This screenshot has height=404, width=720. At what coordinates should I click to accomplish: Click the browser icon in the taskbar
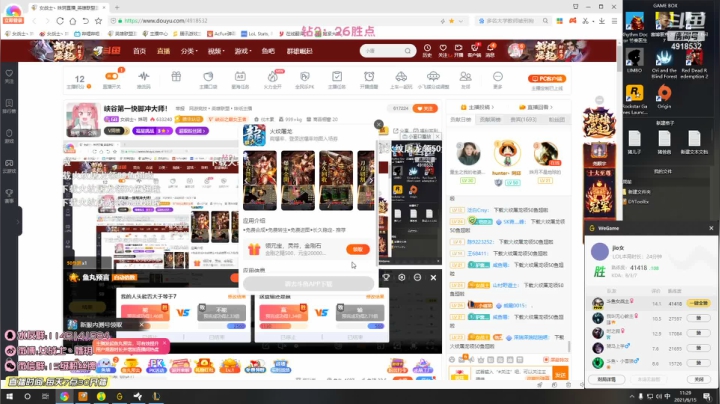coord(64,396)
